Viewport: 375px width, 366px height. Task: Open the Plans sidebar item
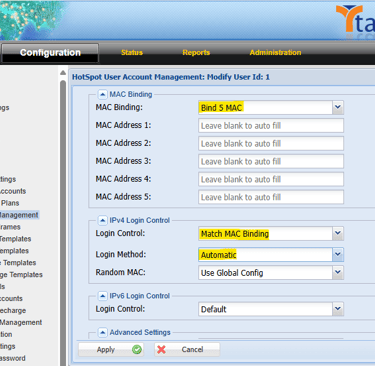(x=10, y=203)
